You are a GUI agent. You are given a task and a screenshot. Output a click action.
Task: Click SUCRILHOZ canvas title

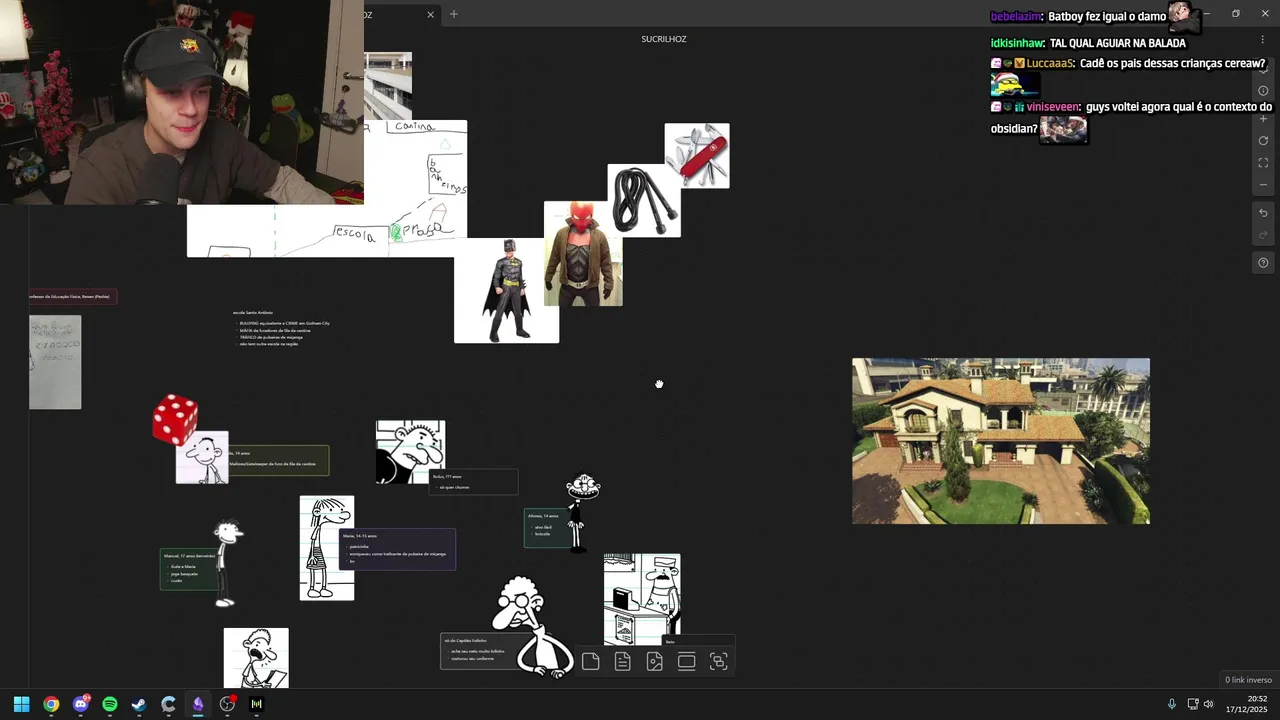tap(664, 39)
